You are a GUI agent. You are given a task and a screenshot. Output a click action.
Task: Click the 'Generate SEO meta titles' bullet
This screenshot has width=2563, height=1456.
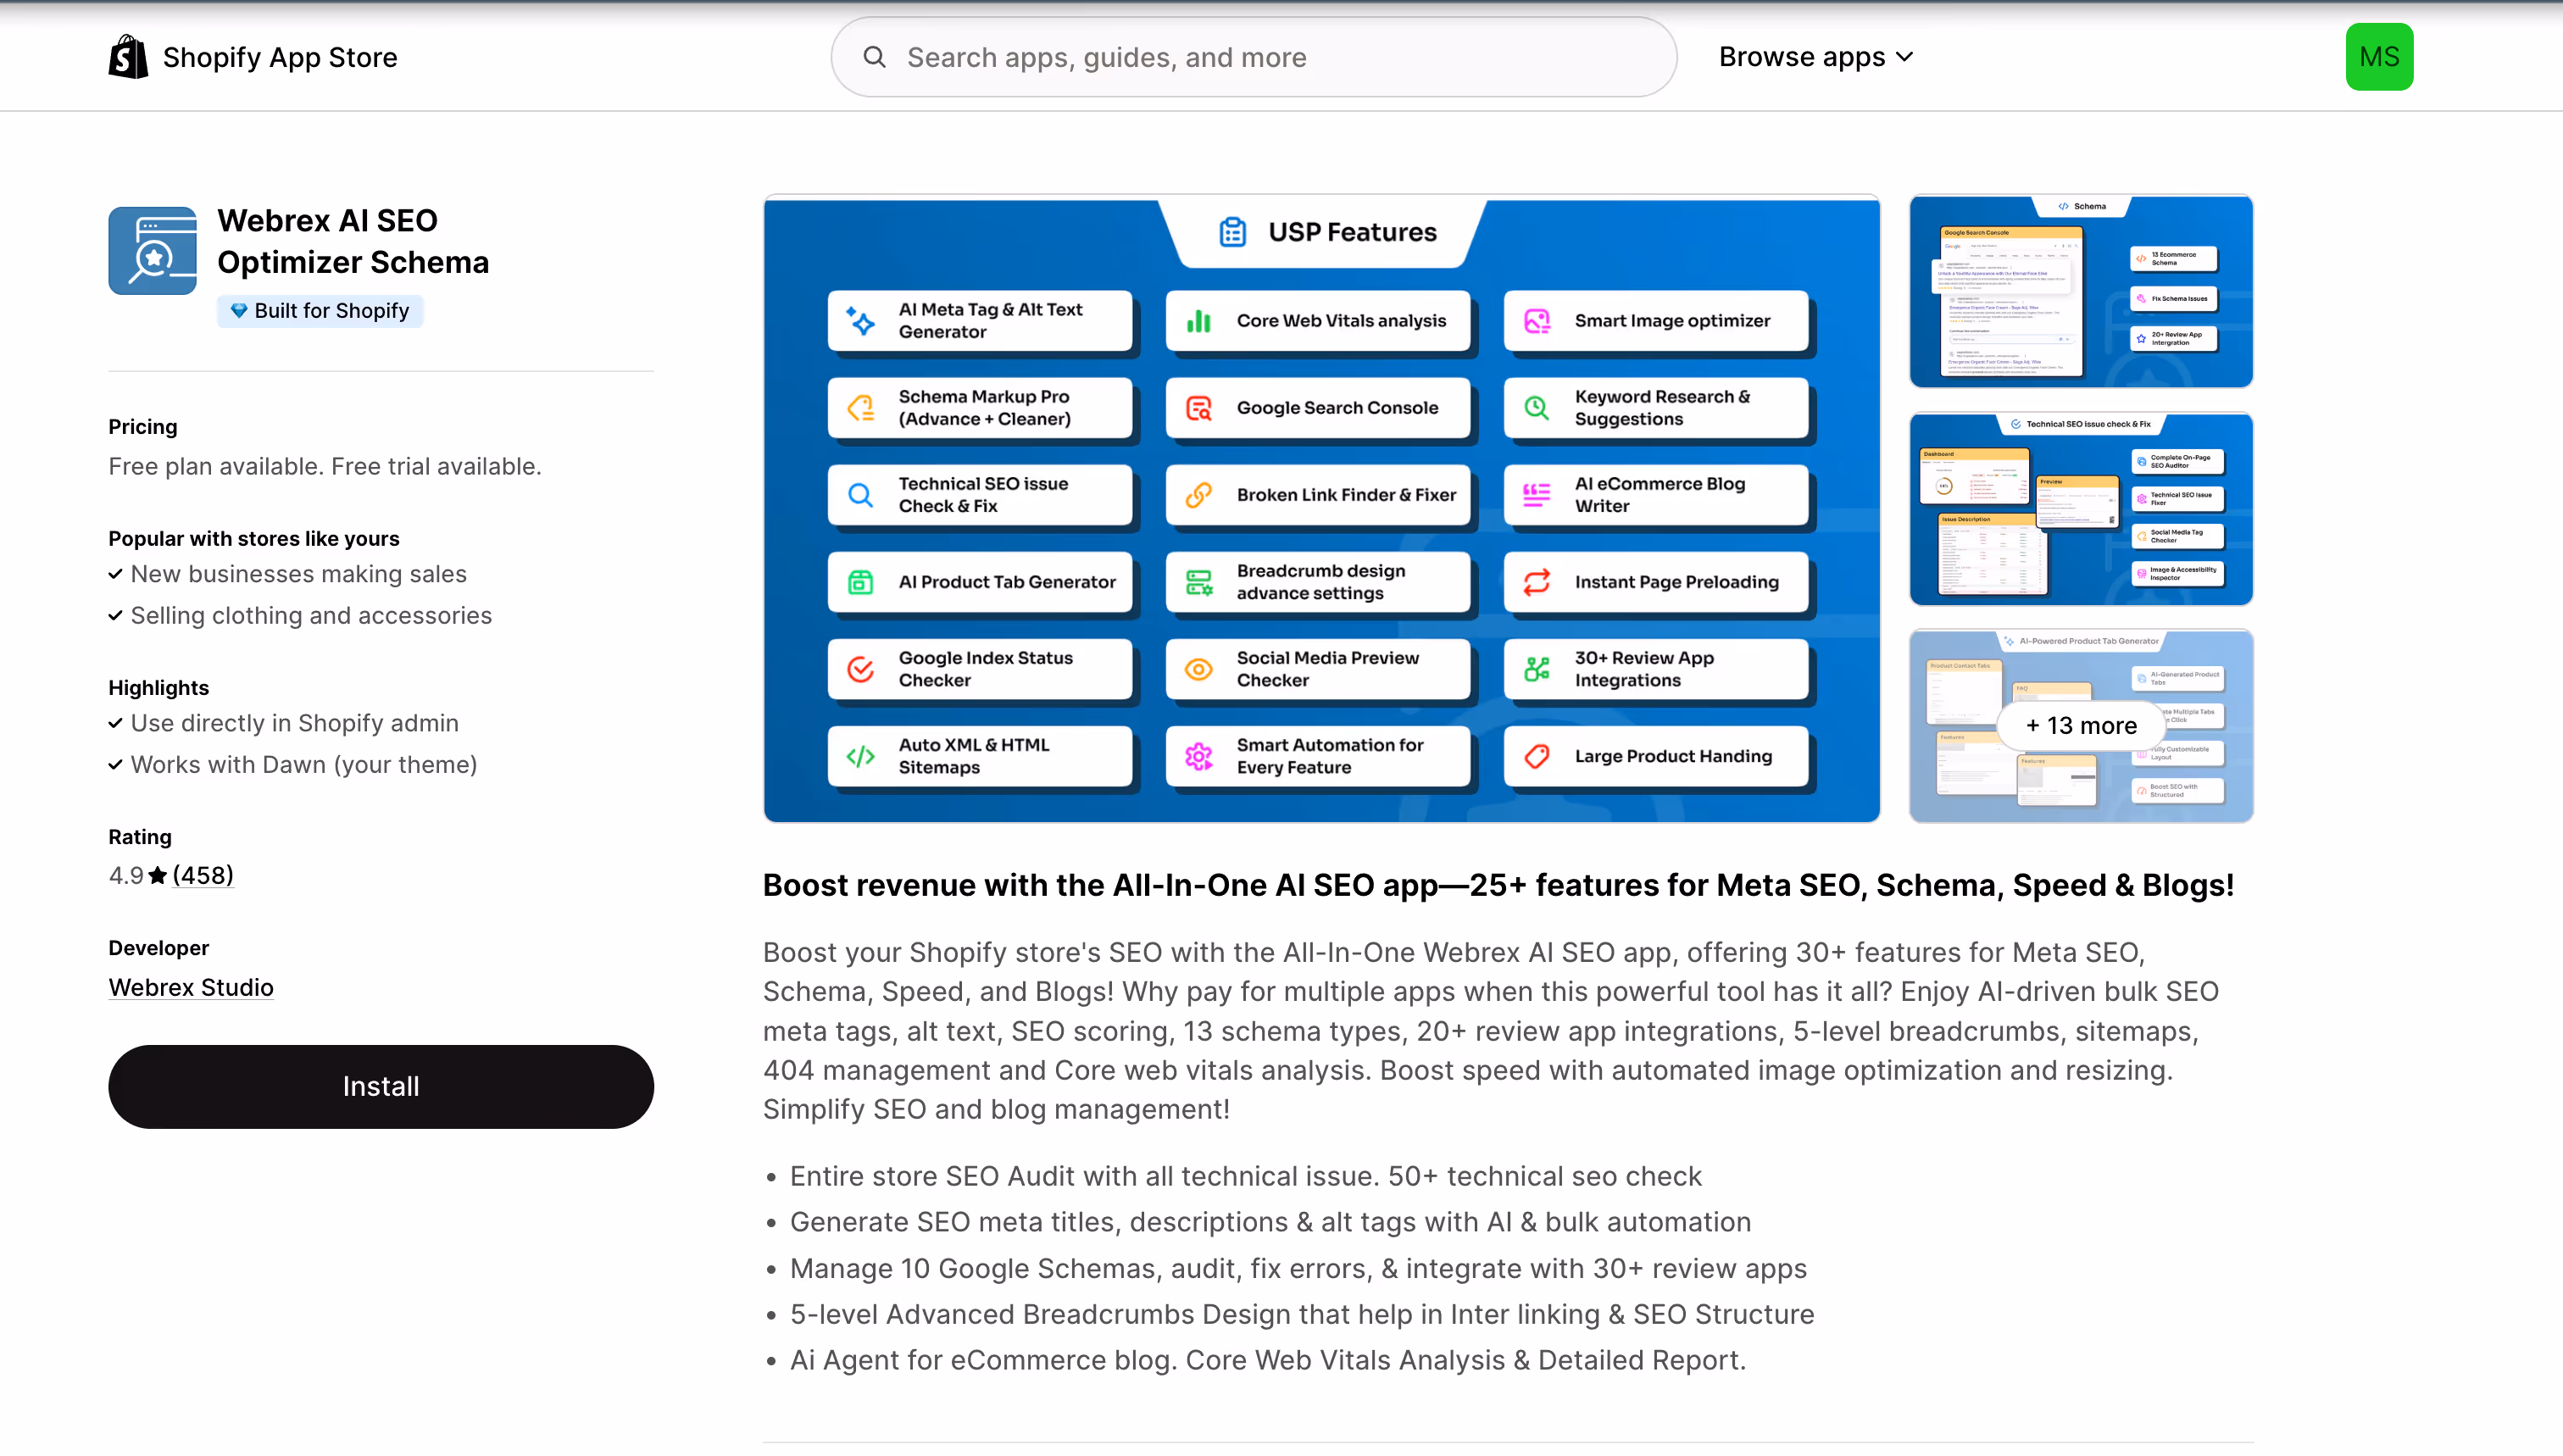1270,1223
